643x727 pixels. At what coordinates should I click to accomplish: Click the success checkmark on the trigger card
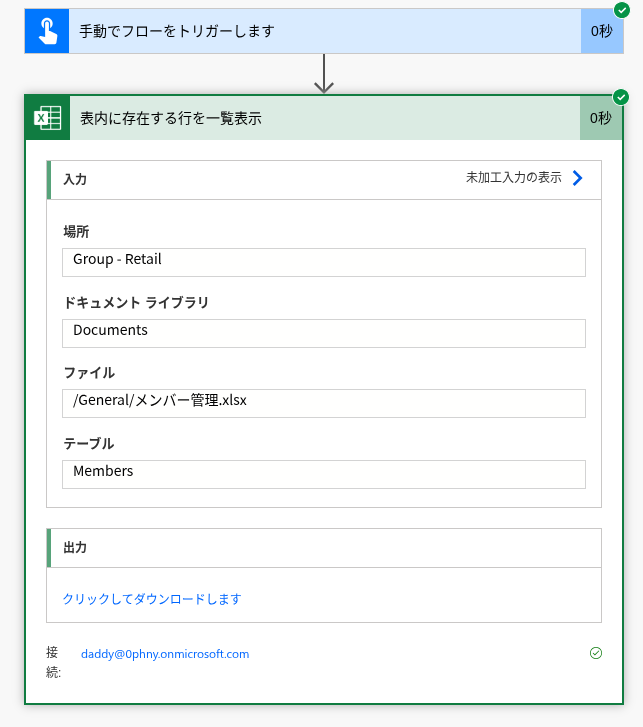click(621, 10)
